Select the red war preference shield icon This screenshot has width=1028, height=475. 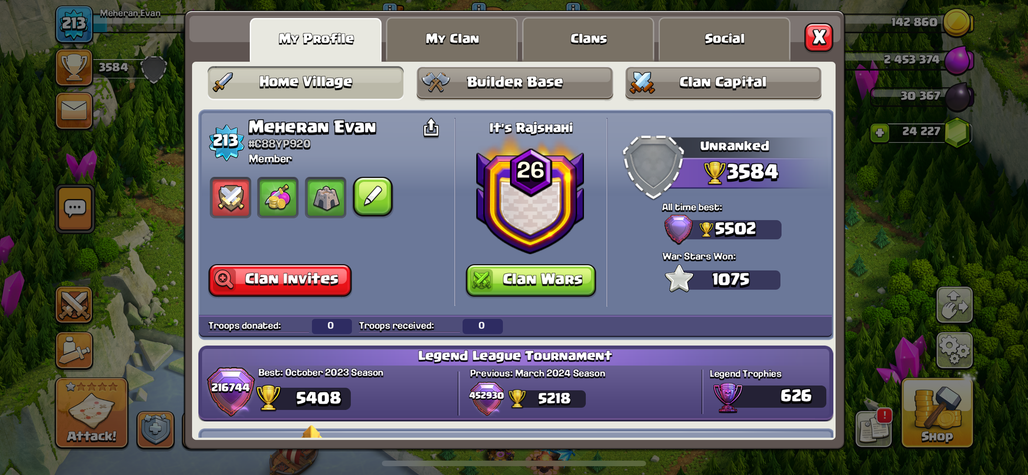[230, 197]
